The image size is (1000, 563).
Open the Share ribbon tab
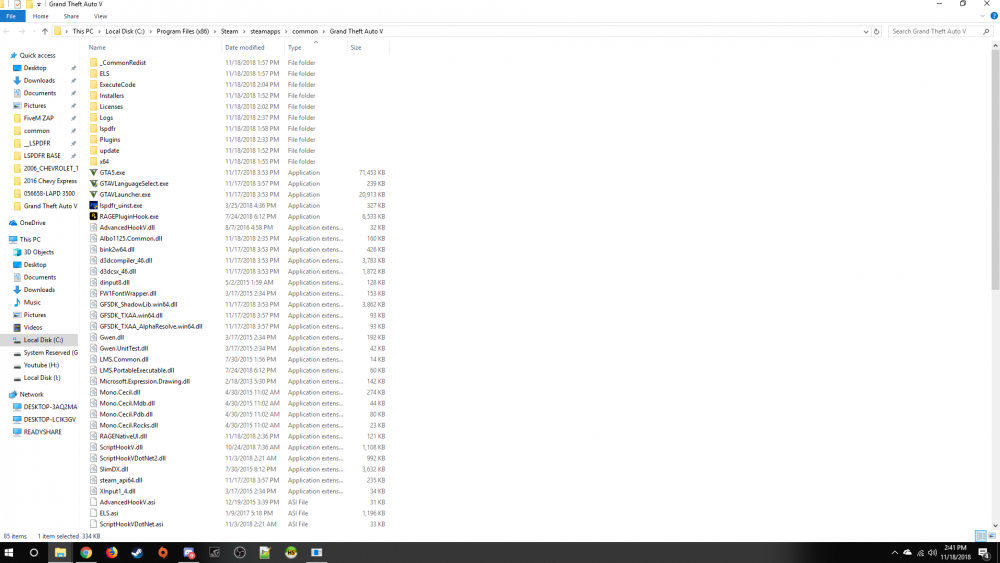[x=71, y=16]
